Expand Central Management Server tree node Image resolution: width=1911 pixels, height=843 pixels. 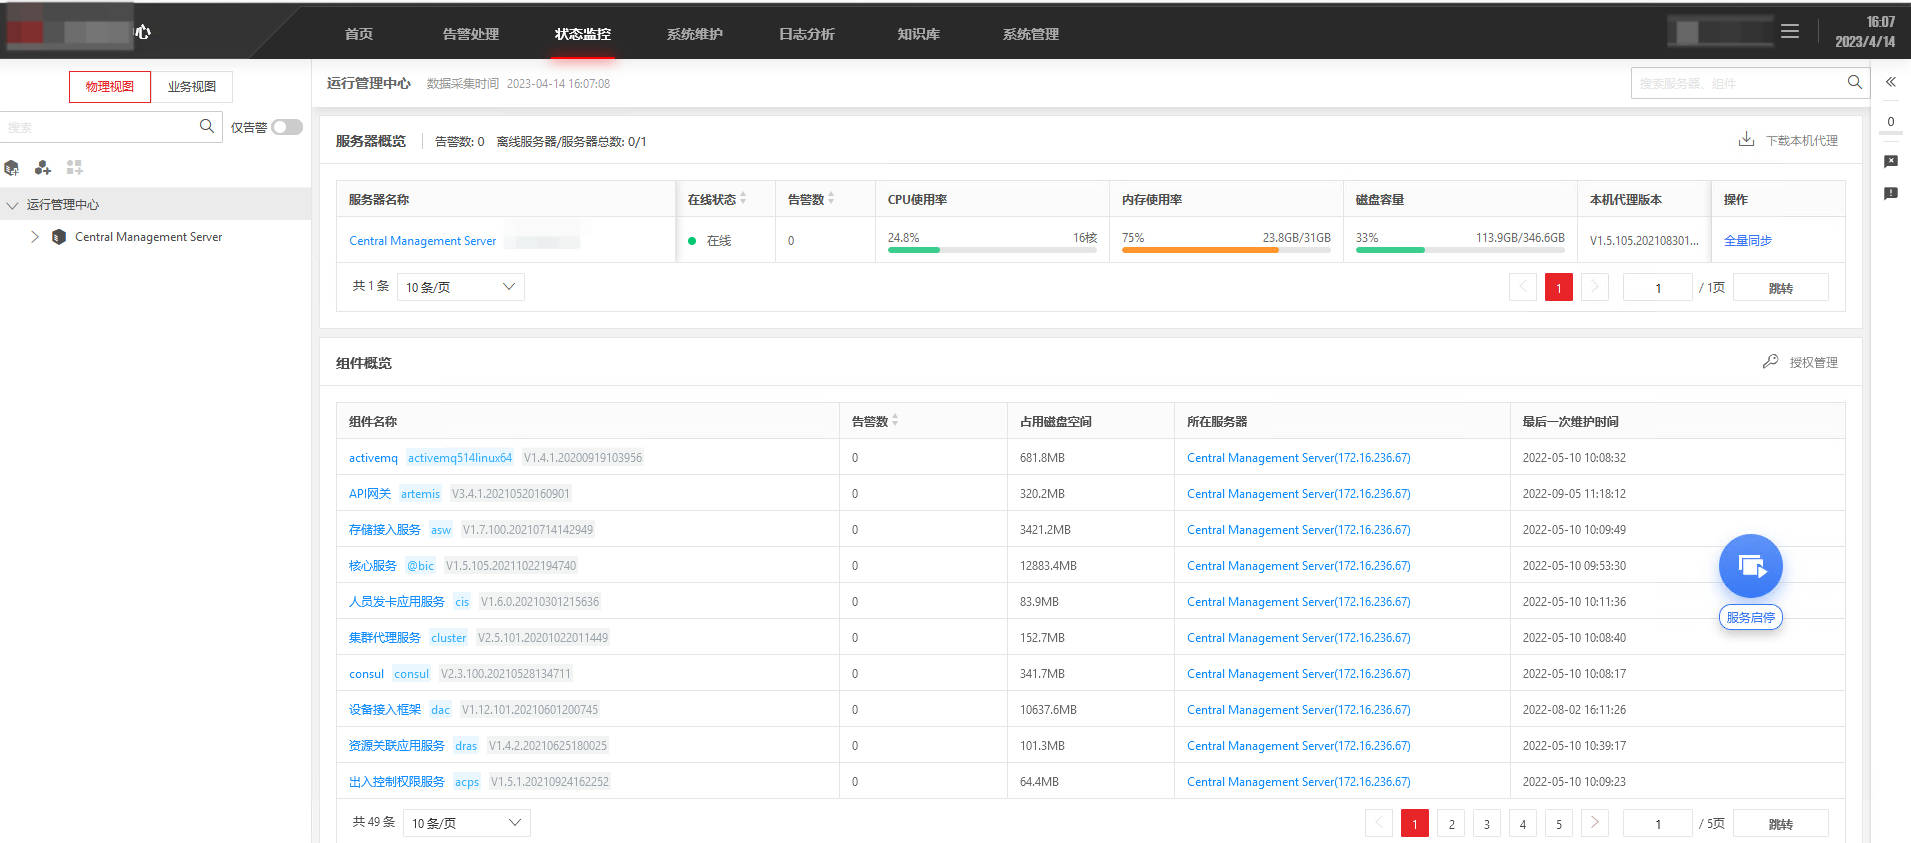click(35, 237)
